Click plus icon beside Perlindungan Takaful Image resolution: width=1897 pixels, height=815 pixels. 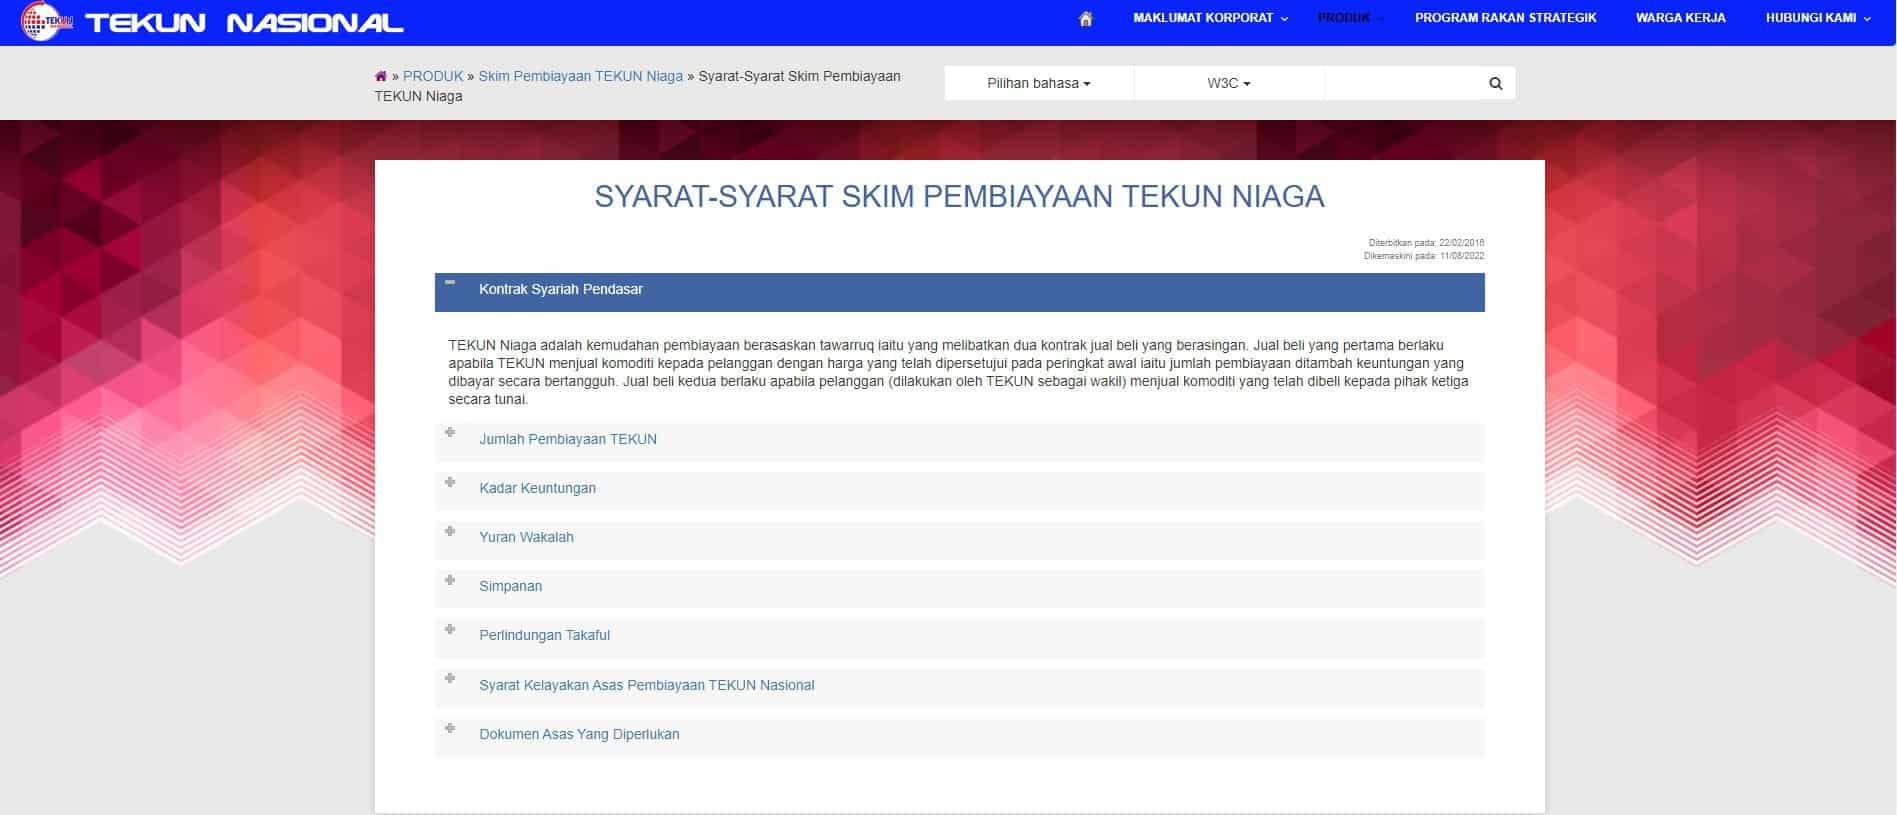click(x=450, y=628)
